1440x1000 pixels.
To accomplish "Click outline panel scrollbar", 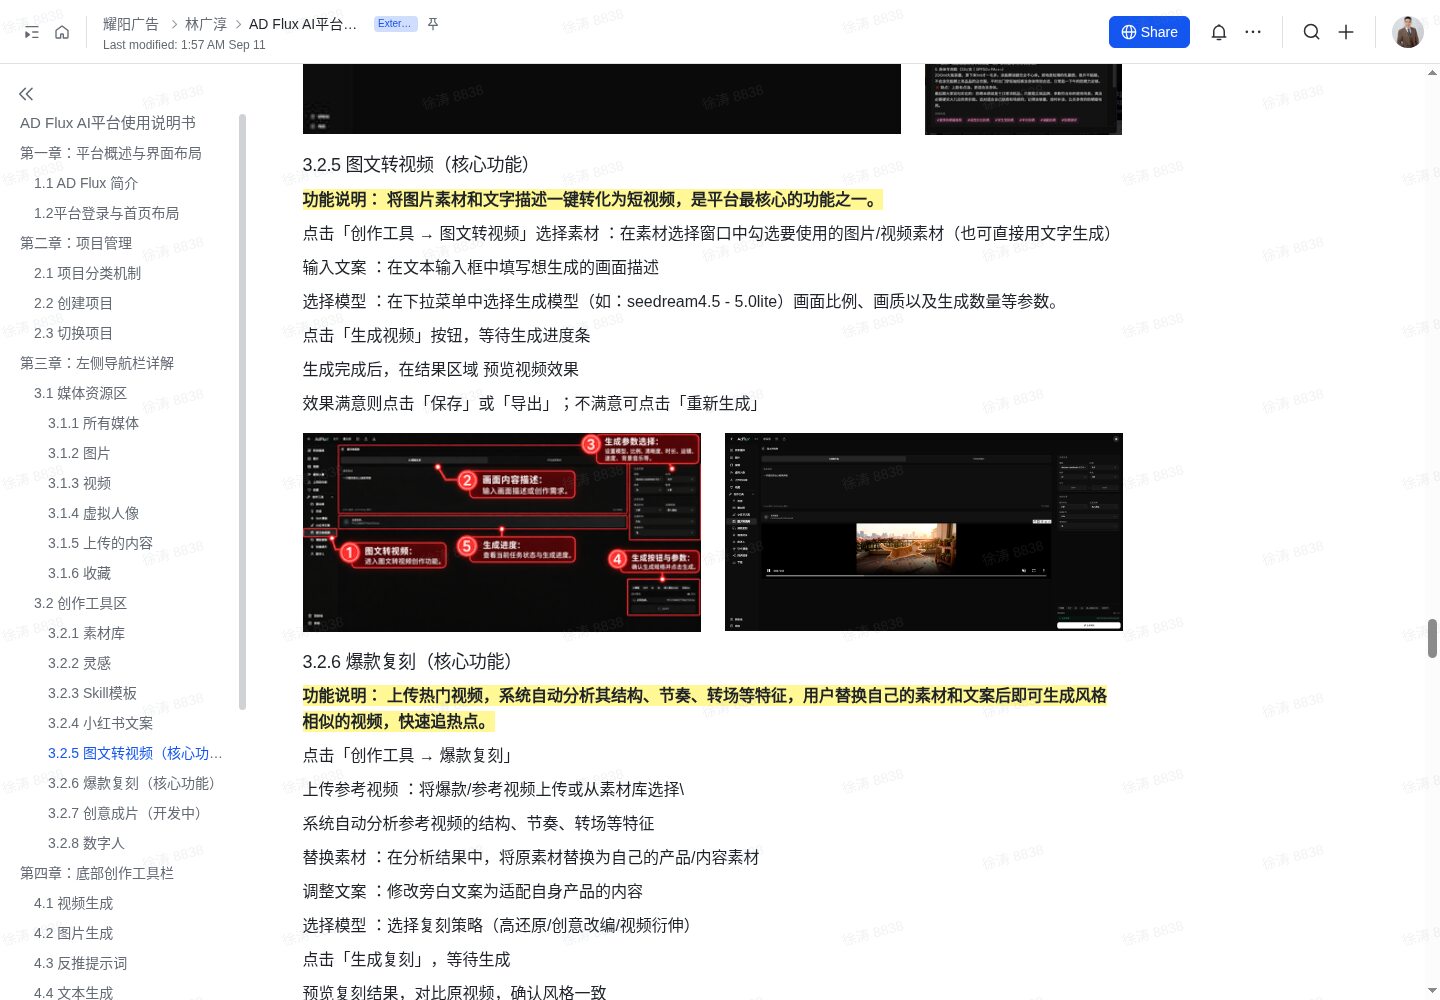I will pyautogui.click(x=242, y=412).
